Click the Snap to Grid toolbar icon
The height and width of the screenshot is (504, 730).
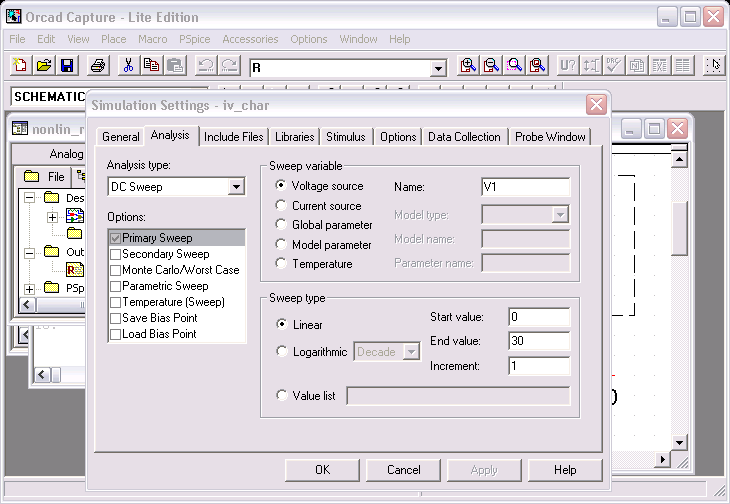click(714, 65)
